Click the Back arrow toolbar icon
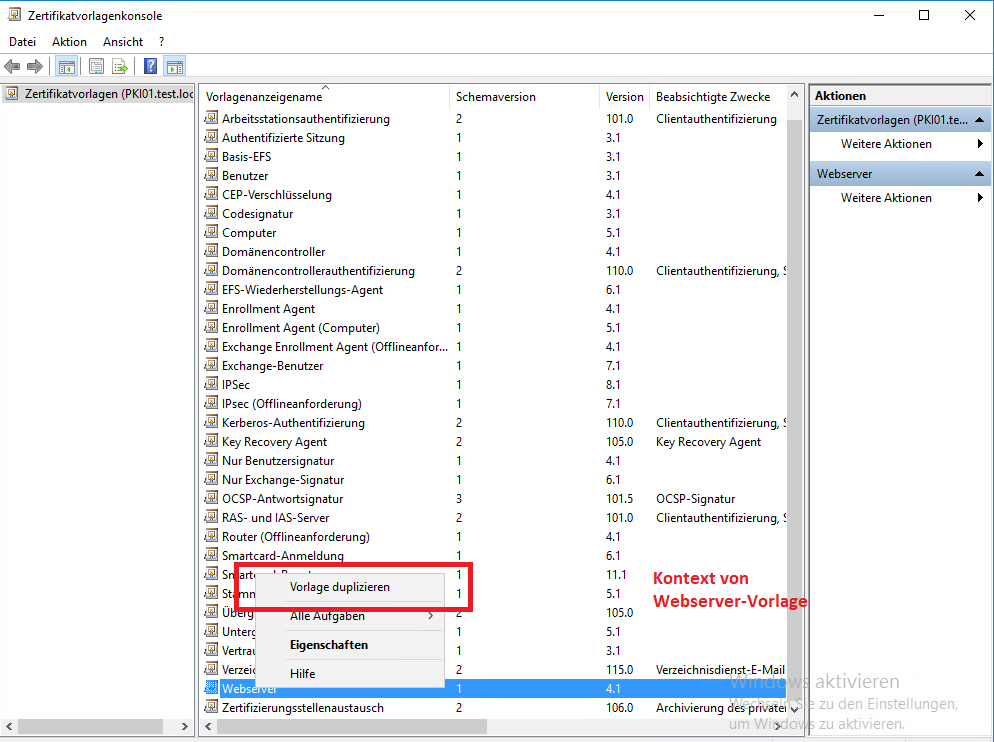This screenshot has width=994, height=742. pyautogui.click(x=12, y=67)
